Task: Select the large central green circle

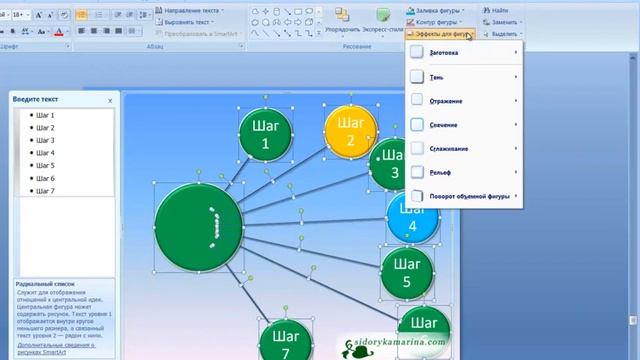Action: tap(199, 227)
